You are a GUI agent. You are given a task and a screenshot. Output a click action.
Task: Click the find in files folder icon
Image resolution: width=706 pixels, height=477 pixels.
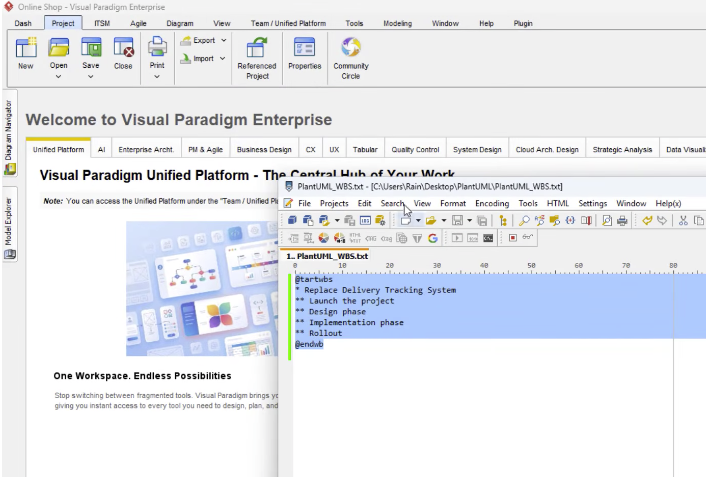555,220
